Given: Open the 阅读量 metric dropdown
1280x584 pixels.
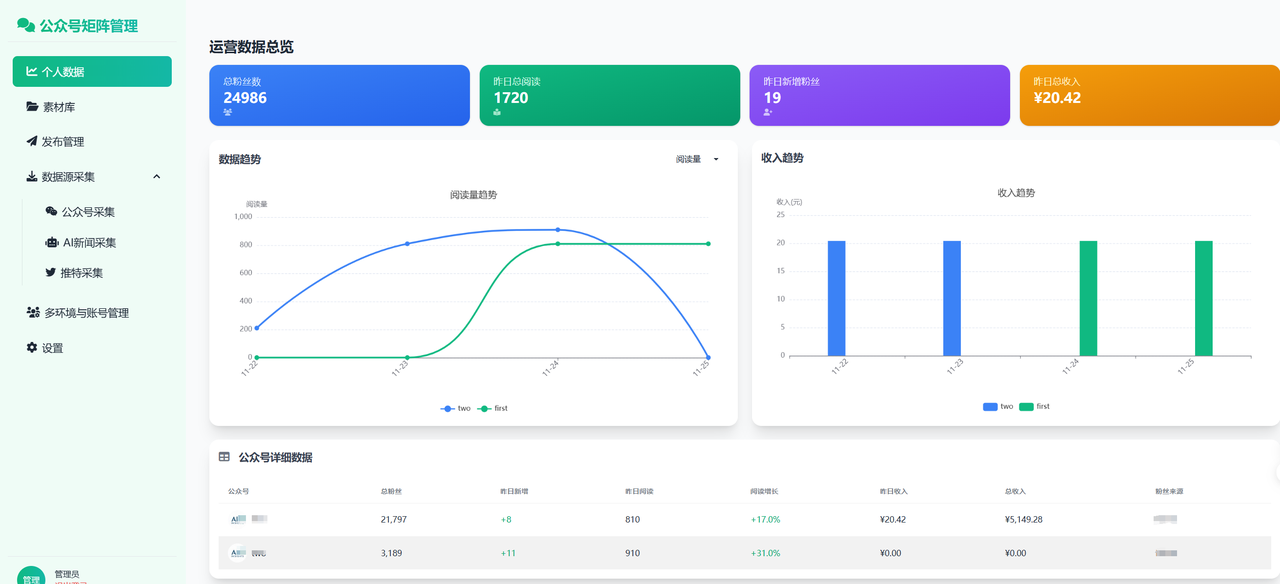Looking at the screenshot, I should [x=698, y=159].
